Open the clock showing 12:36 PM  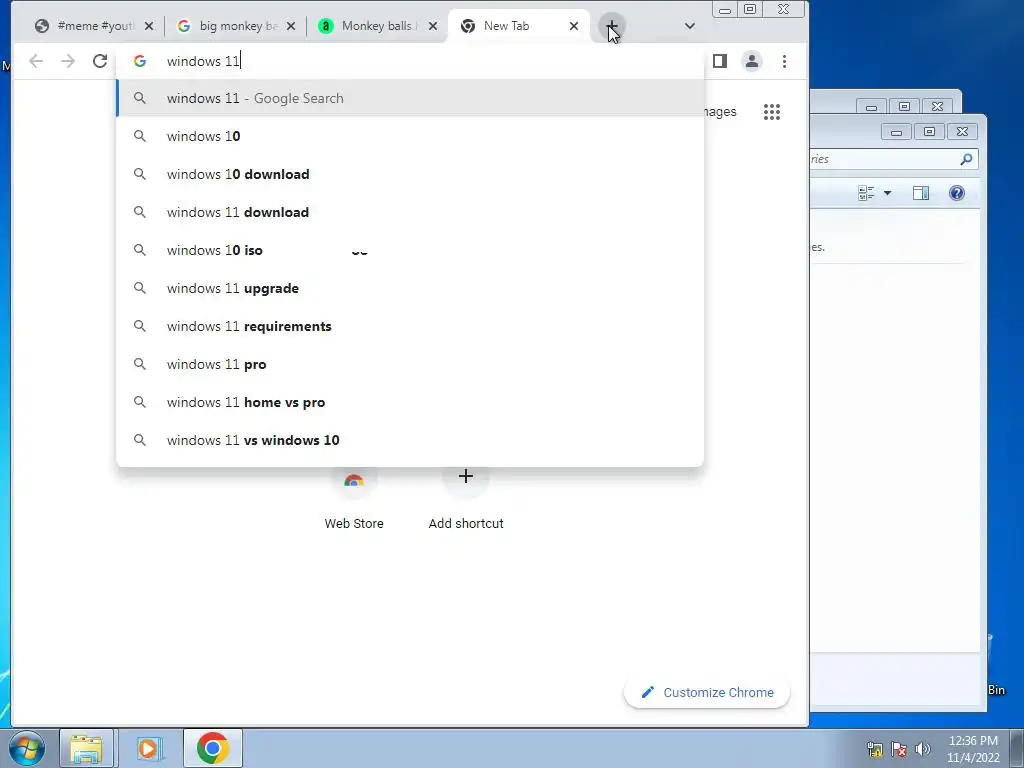(973, 749)
